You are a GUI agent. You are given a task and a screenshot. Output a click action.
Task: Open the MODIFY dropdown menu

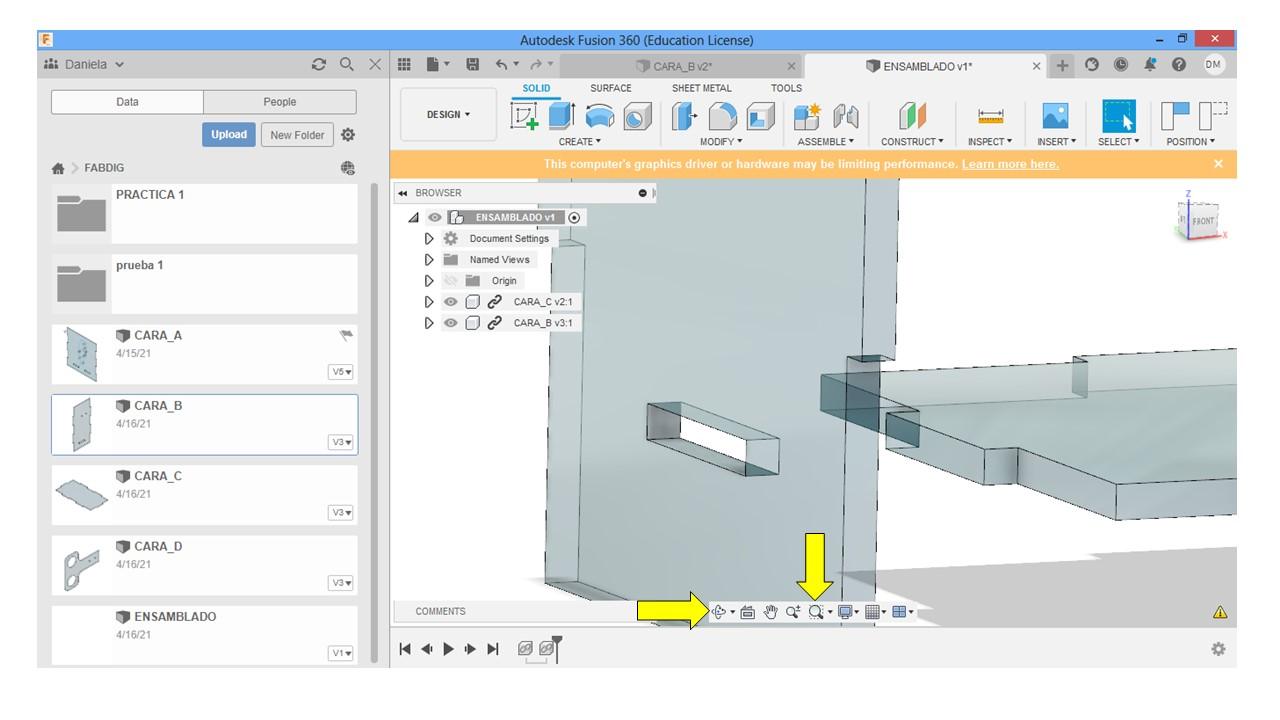tap(721, 142)
